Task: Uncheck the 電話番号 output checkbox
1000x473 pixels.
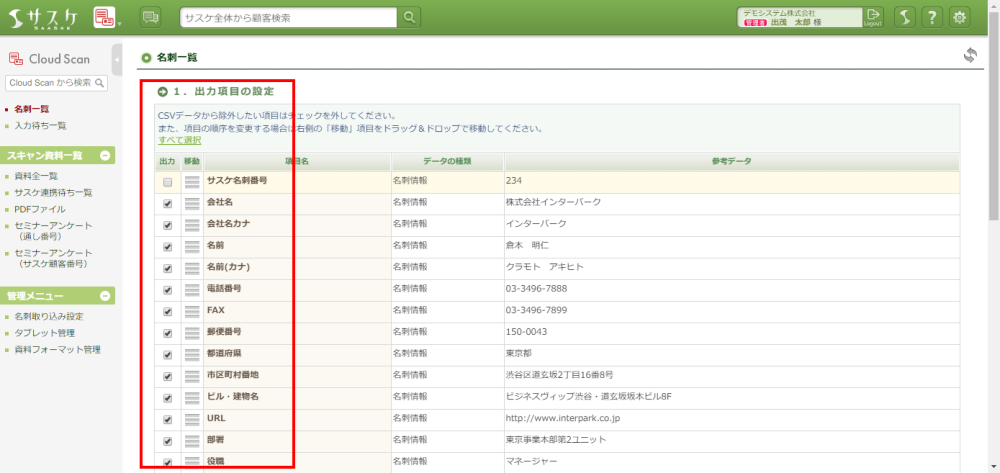Action: pos(168,290)
